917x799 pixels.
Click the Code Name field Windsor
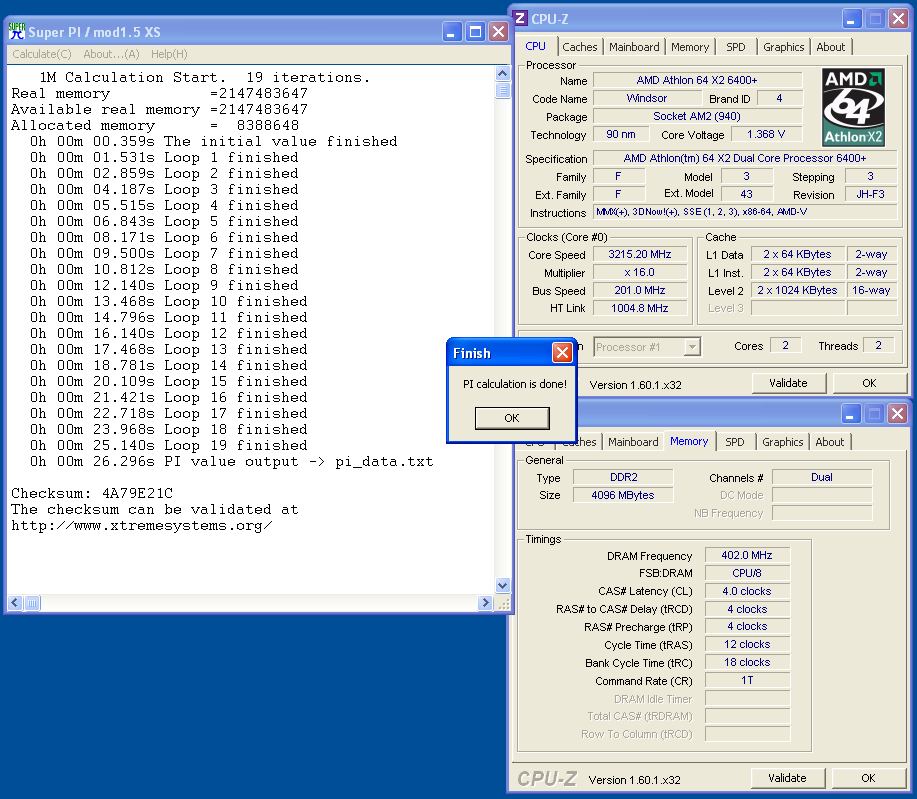click(x=647, y=98)
